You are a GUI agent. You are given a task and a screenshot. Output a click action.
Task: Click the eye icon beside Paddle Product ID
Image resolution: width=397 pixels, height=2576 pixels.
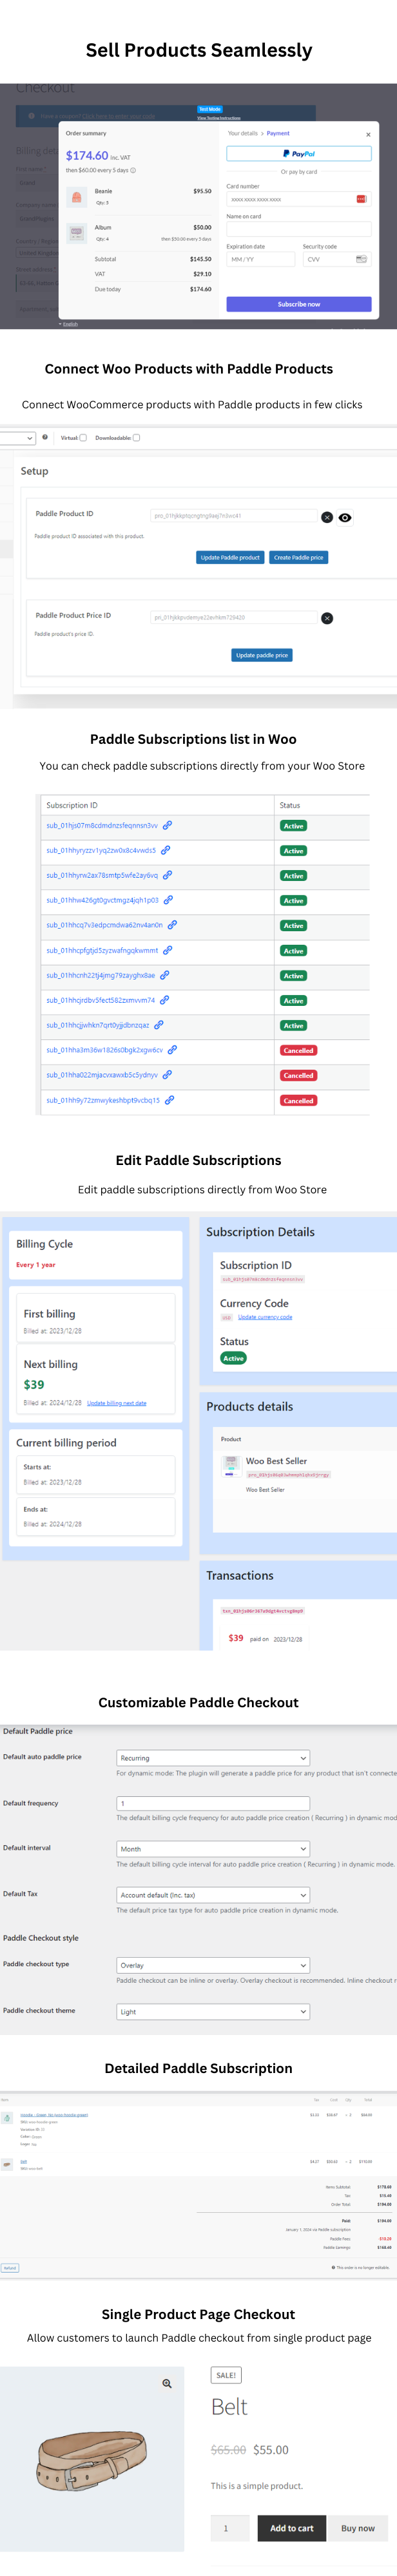point(345,518)
